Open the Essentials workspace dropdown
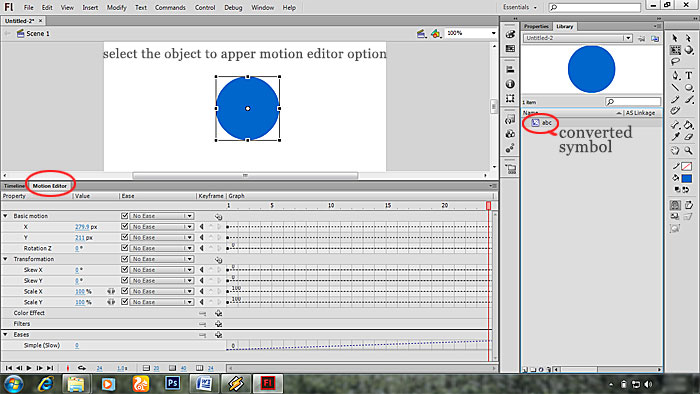 pyautogui.click(x=520, y=7)
